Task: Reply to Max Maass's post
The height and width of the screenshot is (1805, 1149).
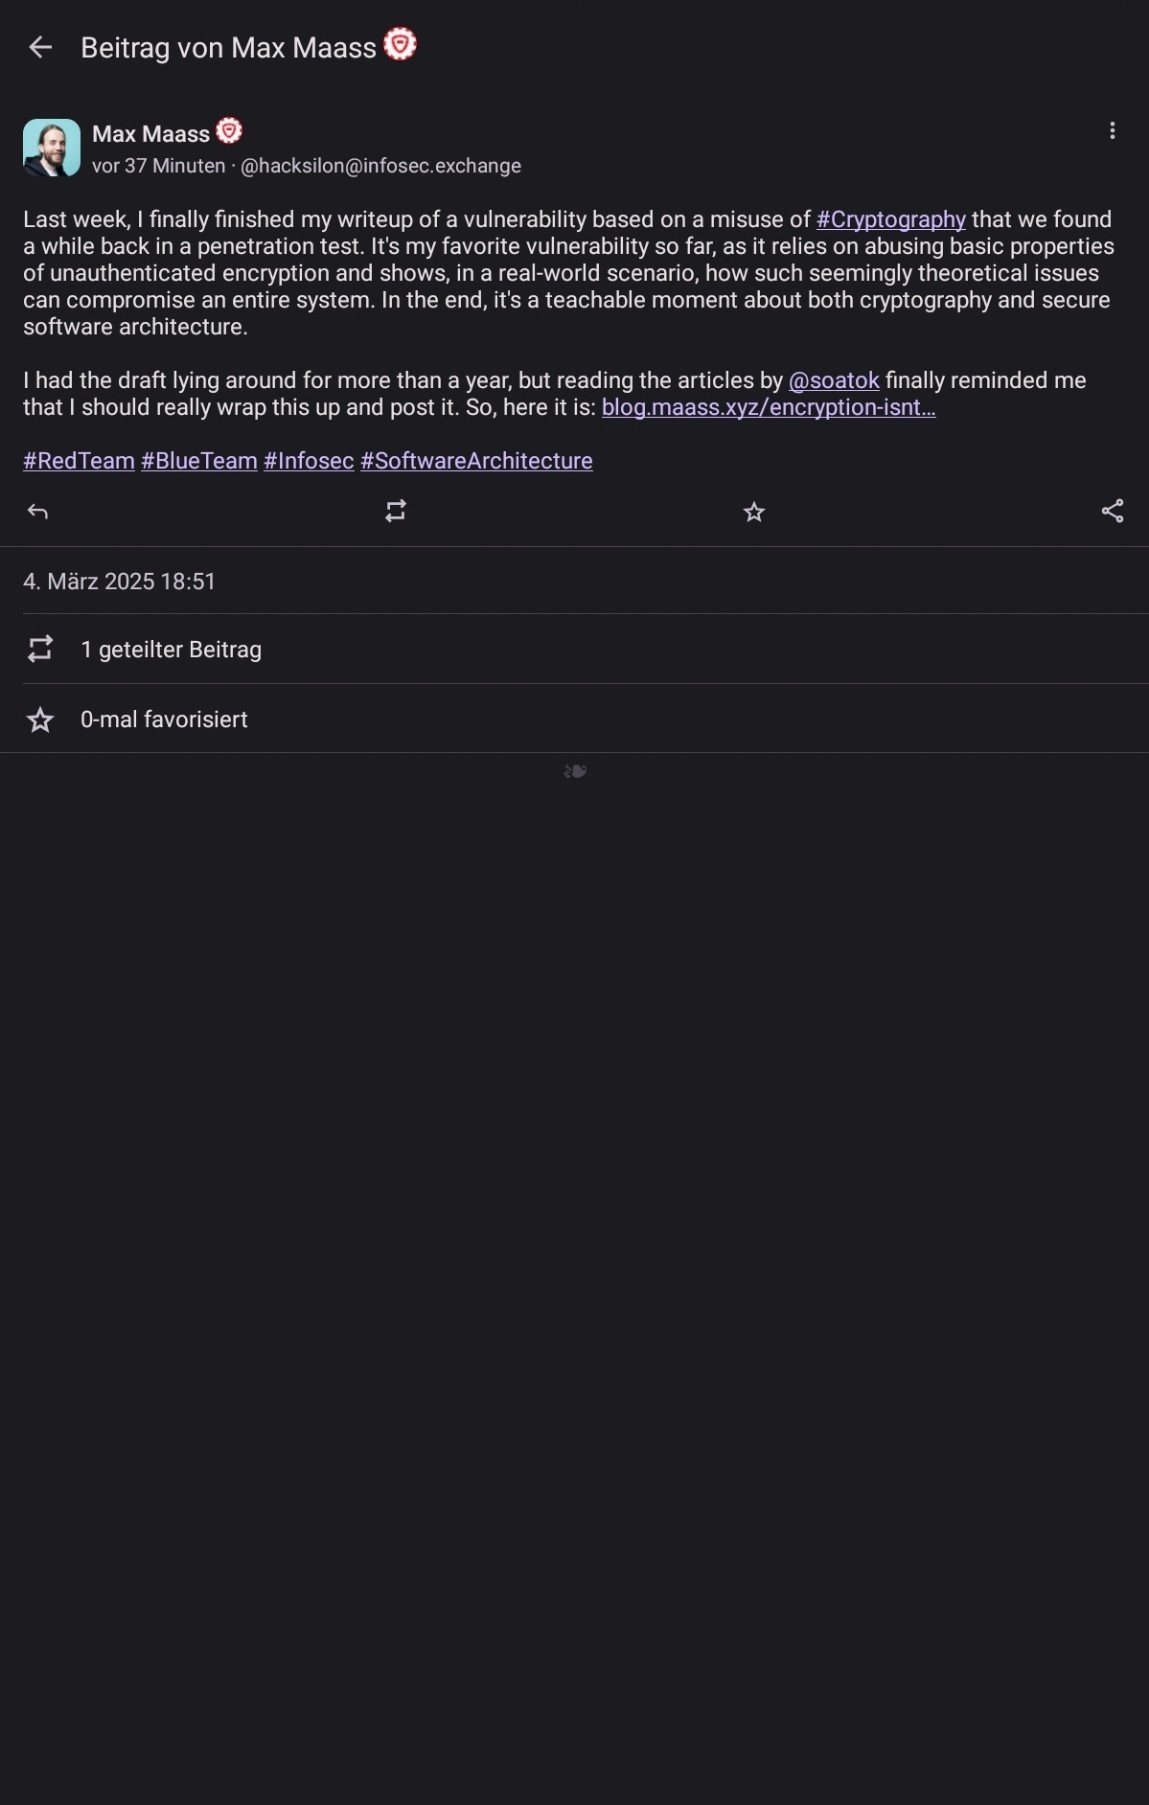Action: [x=38, y=512]
